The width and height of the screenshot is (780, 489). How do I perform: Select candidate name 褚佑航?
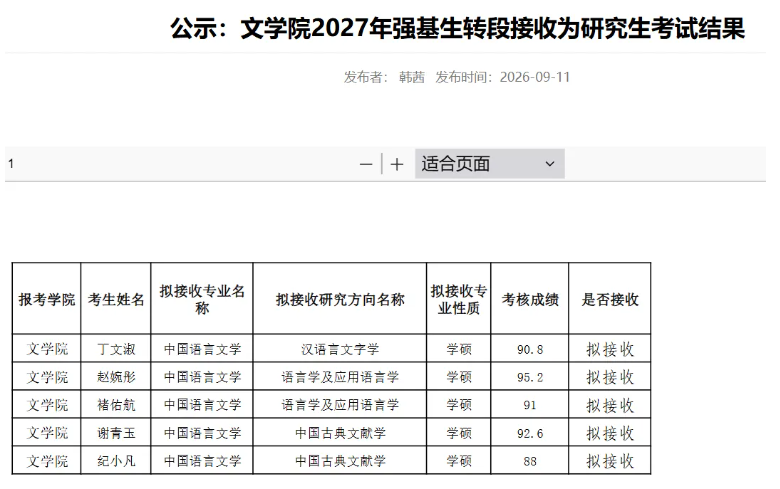tap(116, 404)
